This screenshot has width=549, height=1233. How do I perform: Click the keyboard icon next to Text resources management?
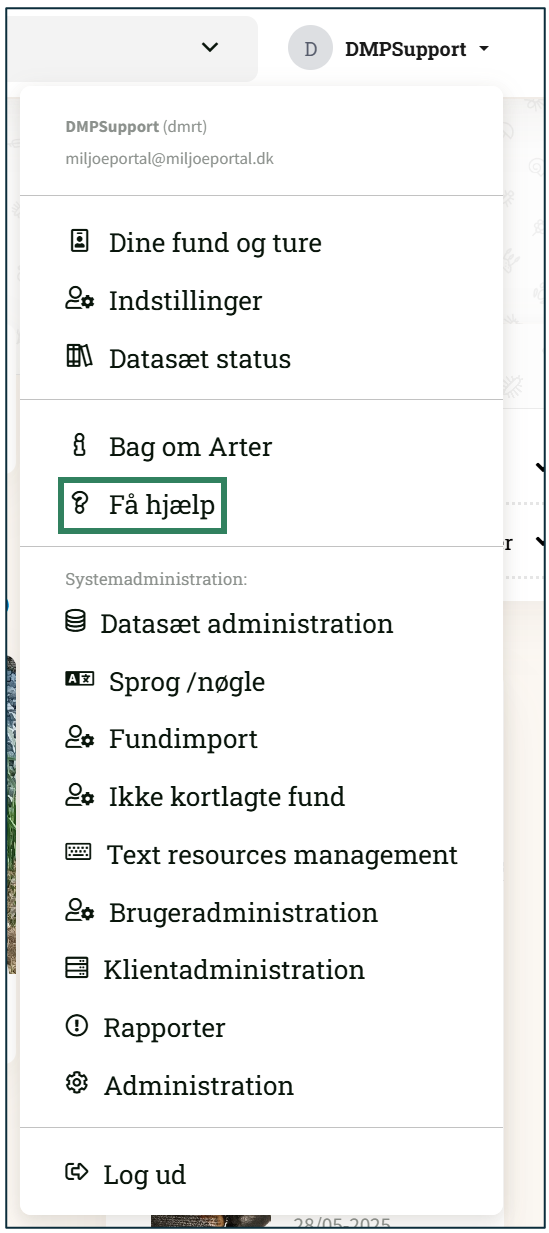click(x=78, y=853)
